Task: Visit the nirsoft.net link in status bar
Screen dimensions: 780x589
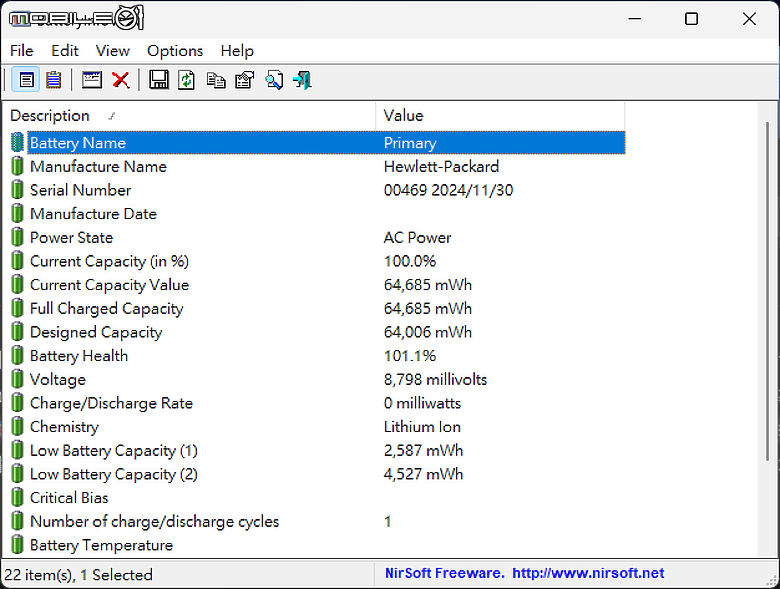Action: [x=588, y=573]
